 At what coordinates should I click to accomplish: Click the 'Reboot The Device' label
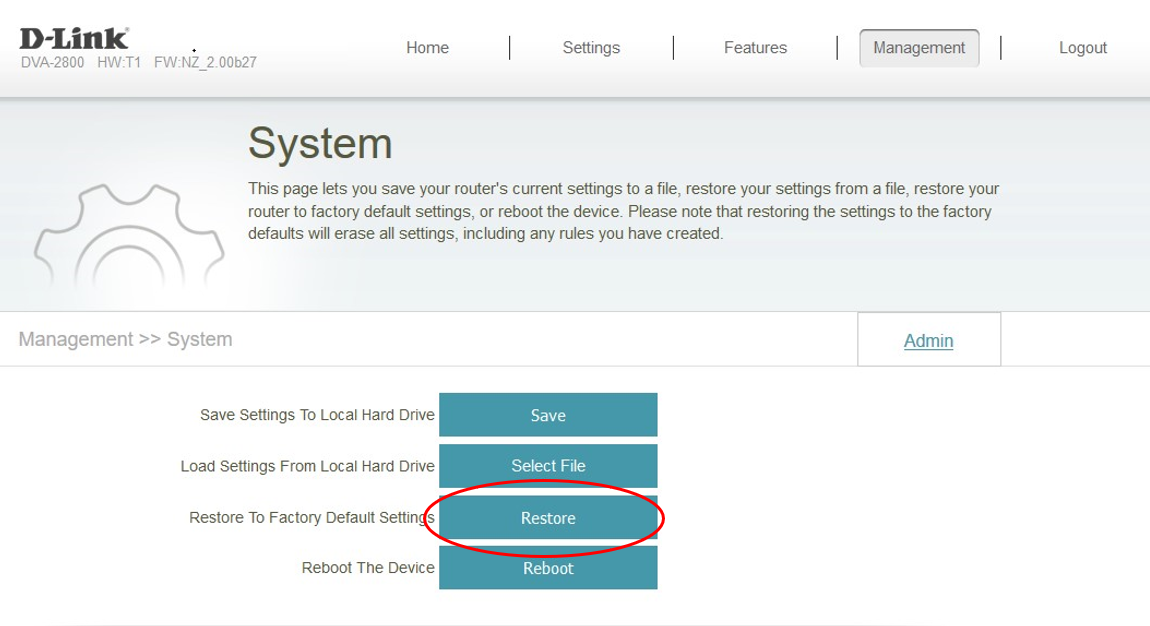pyautogui.click(x=368, y=568)
